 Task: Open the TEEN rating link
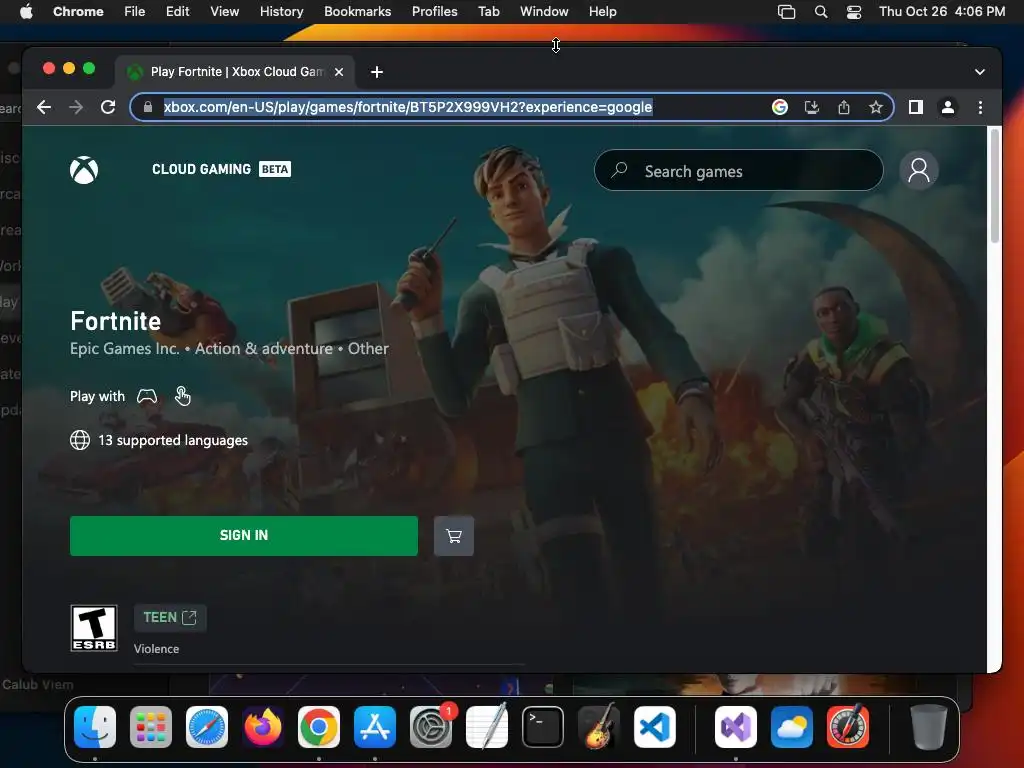point(170,618)
